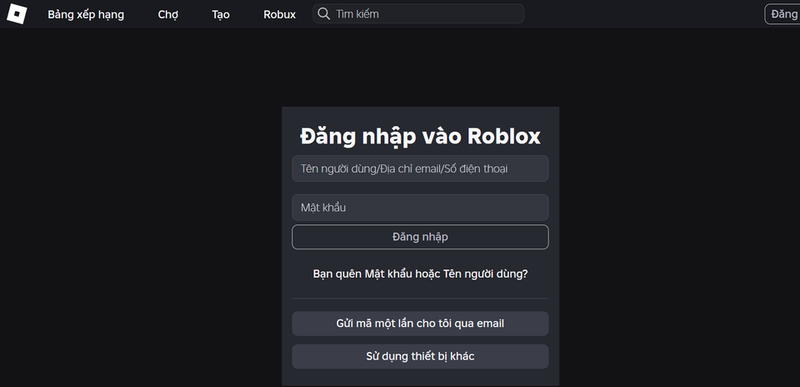This screenshot has width=800, height=387.
Task: Click the Roblox logo icon
Action: pyautogui.click(x=16, y=14)
